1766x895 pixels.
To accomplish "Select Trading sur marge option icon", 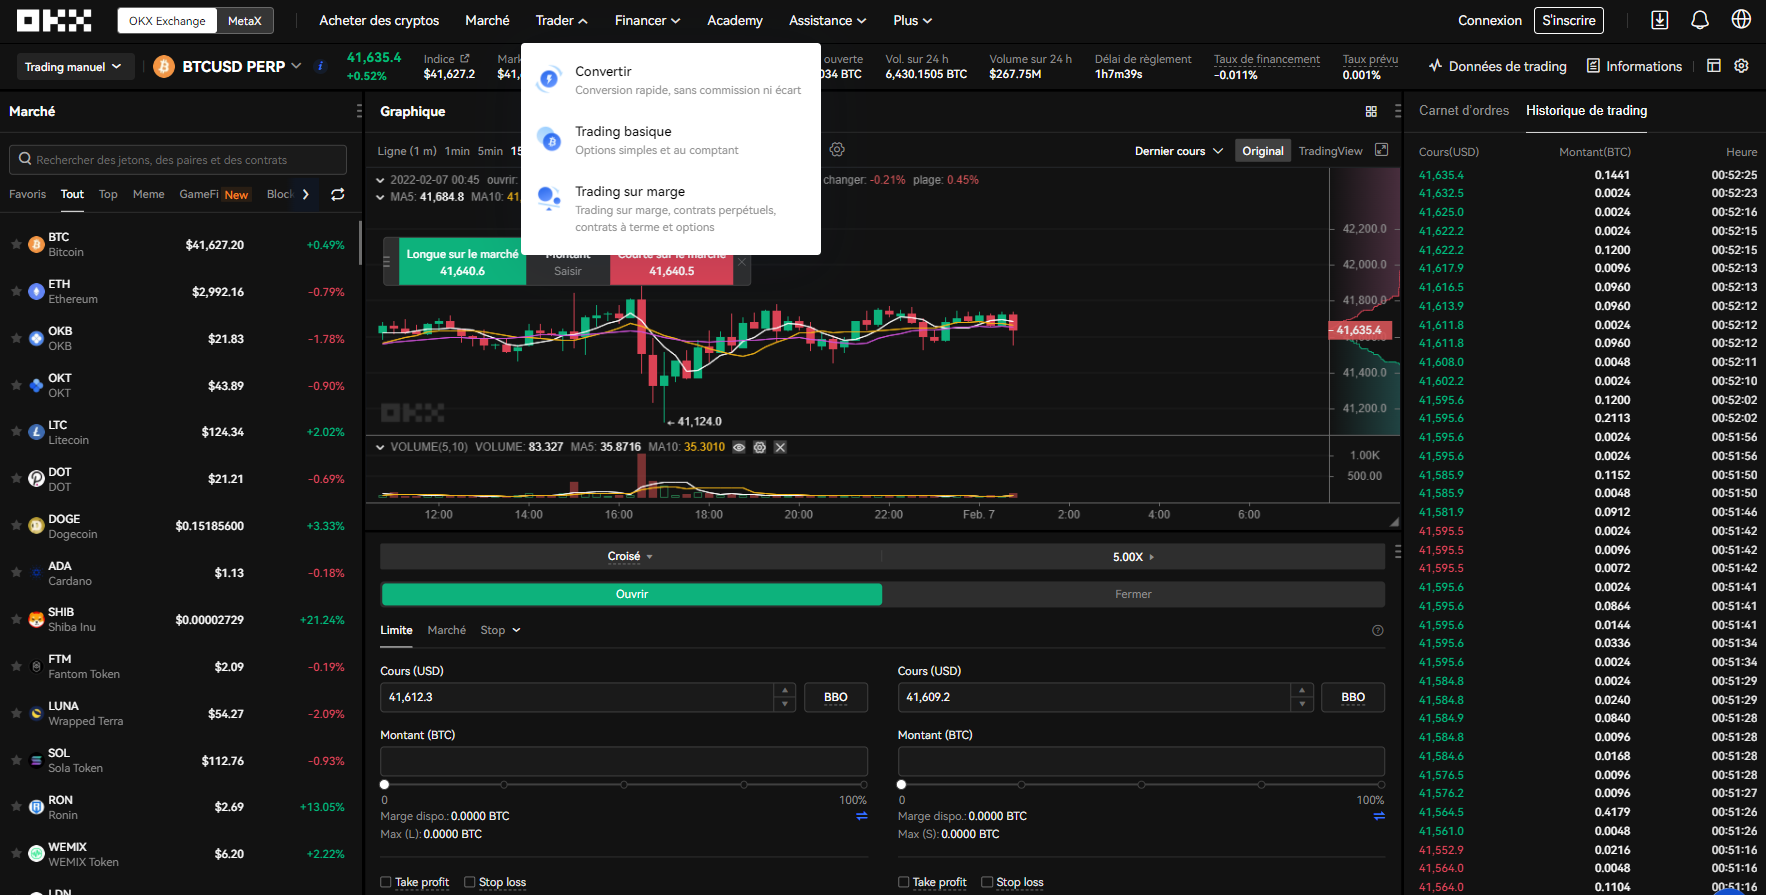I will pyautogui.click(x=549, y=198).
